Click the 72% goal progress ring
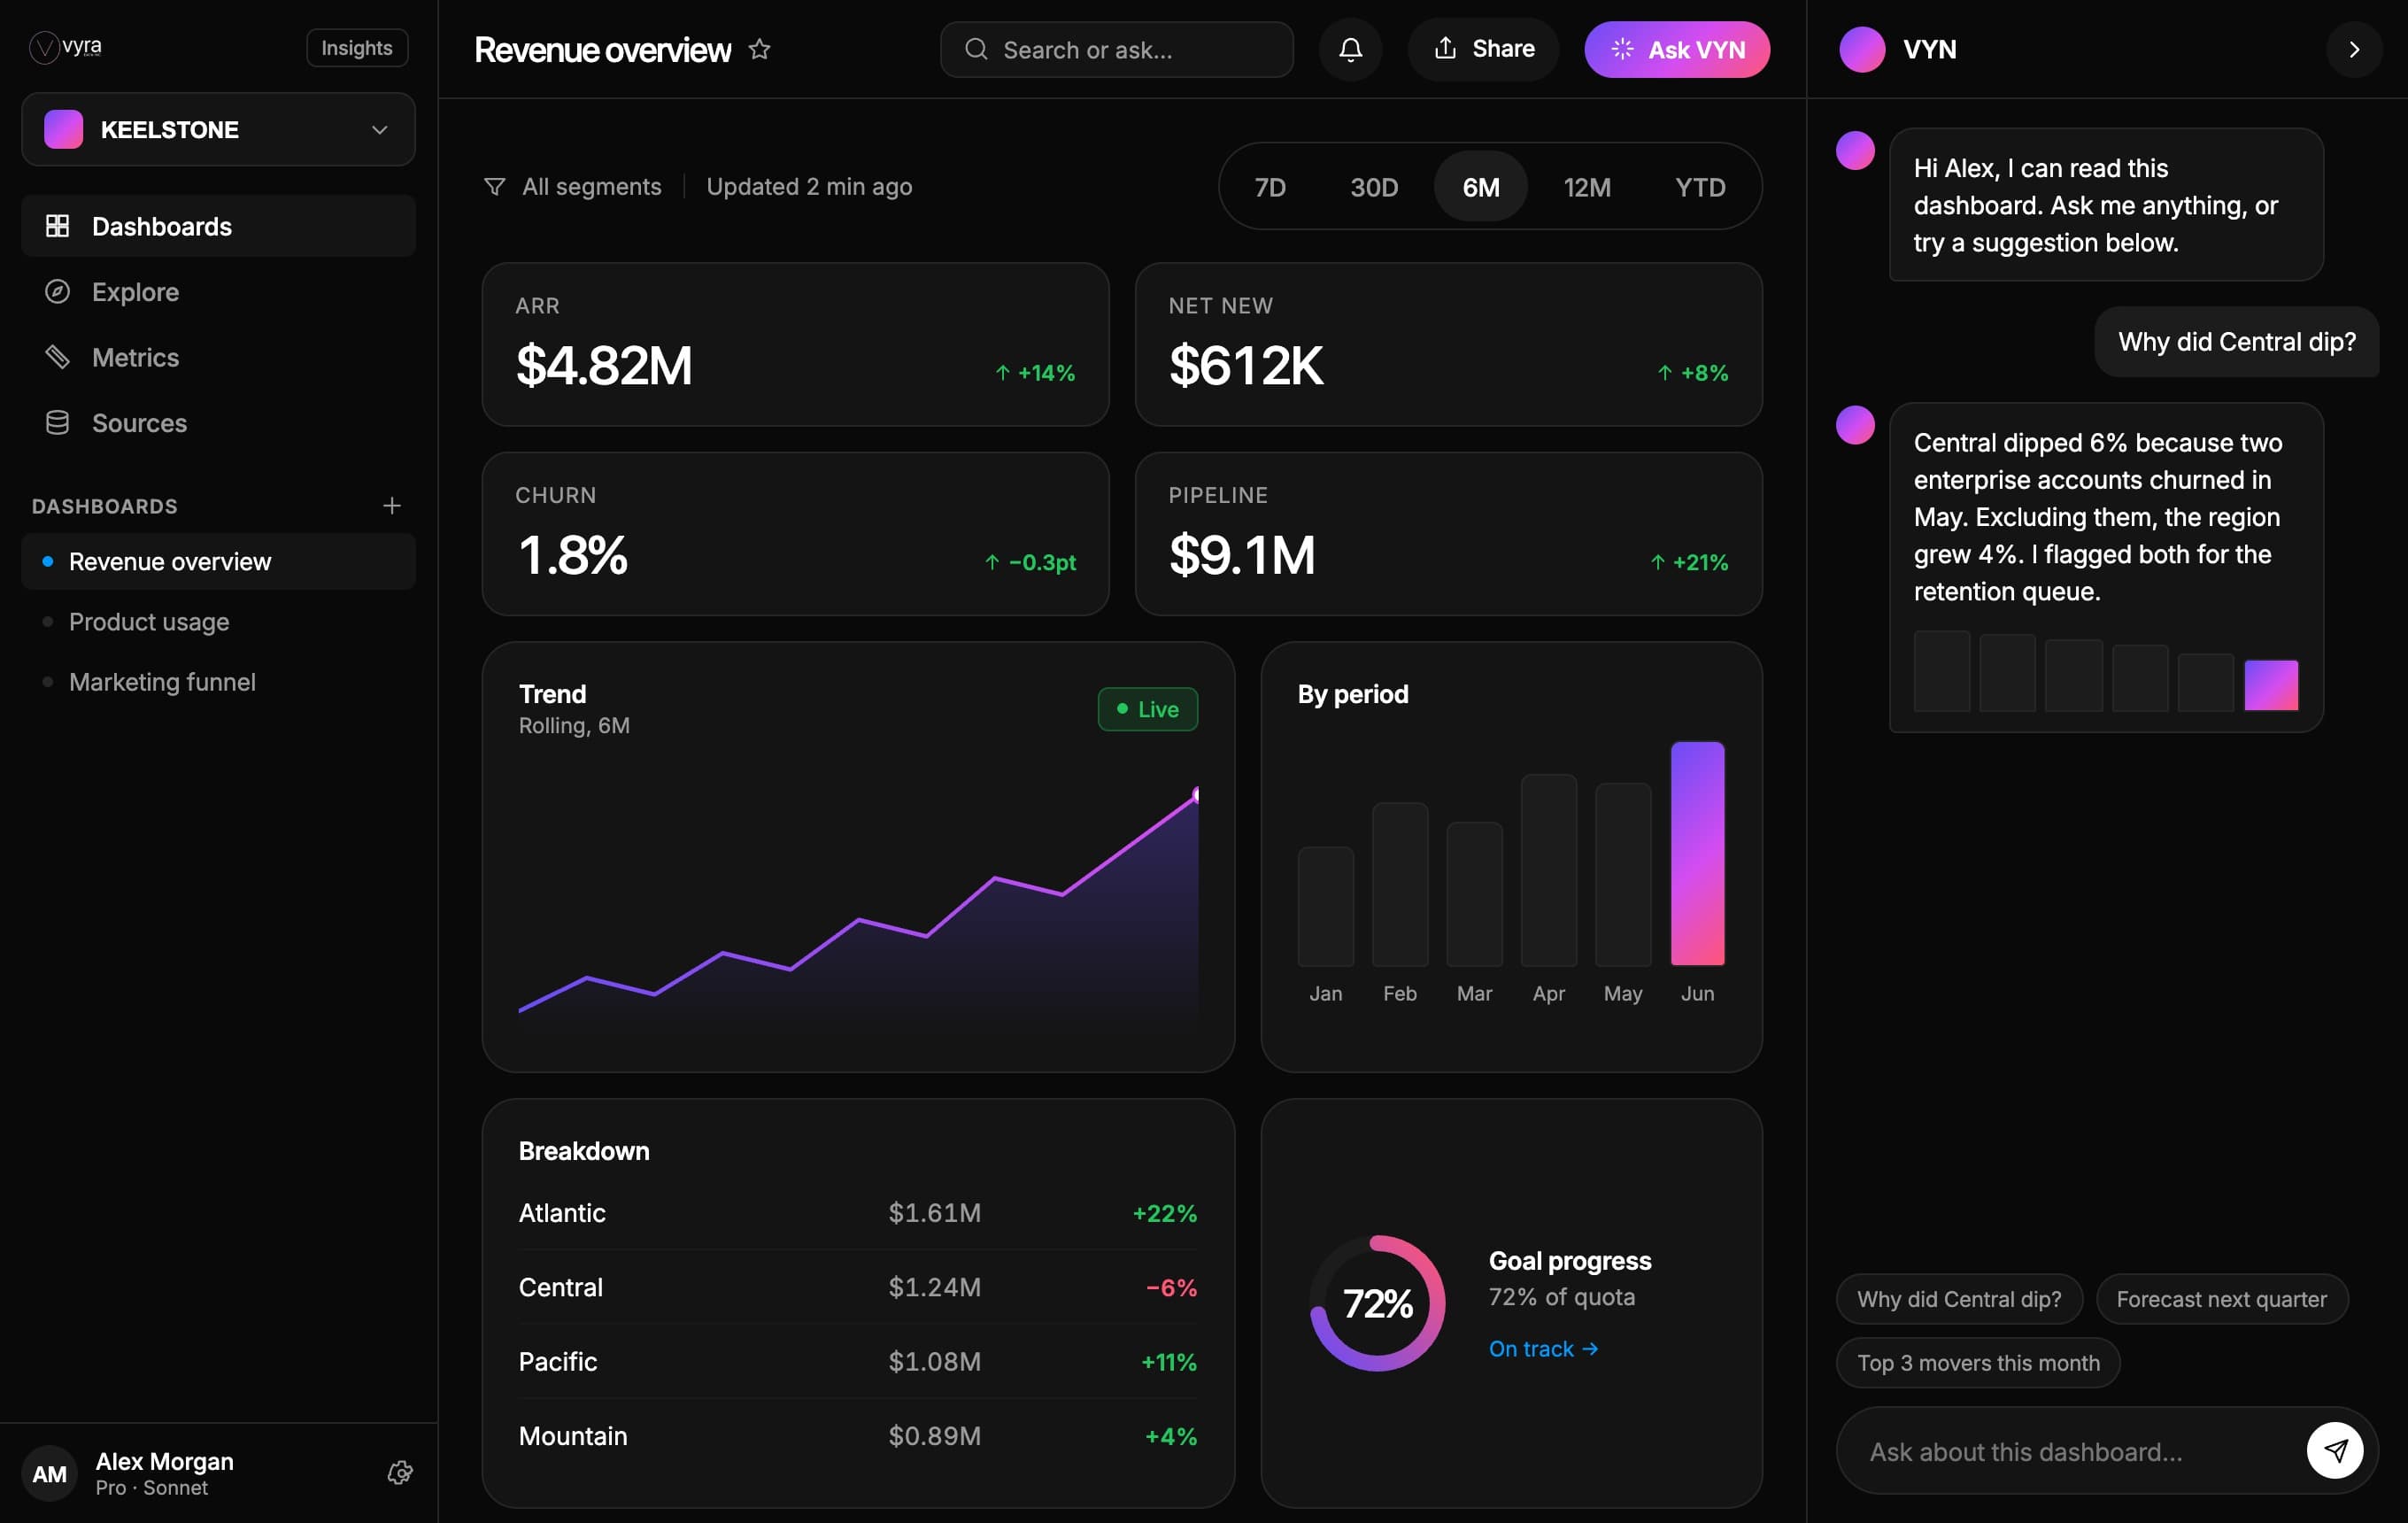This screenshot has height=1523, width=2408. [x=1377, y=1303]
